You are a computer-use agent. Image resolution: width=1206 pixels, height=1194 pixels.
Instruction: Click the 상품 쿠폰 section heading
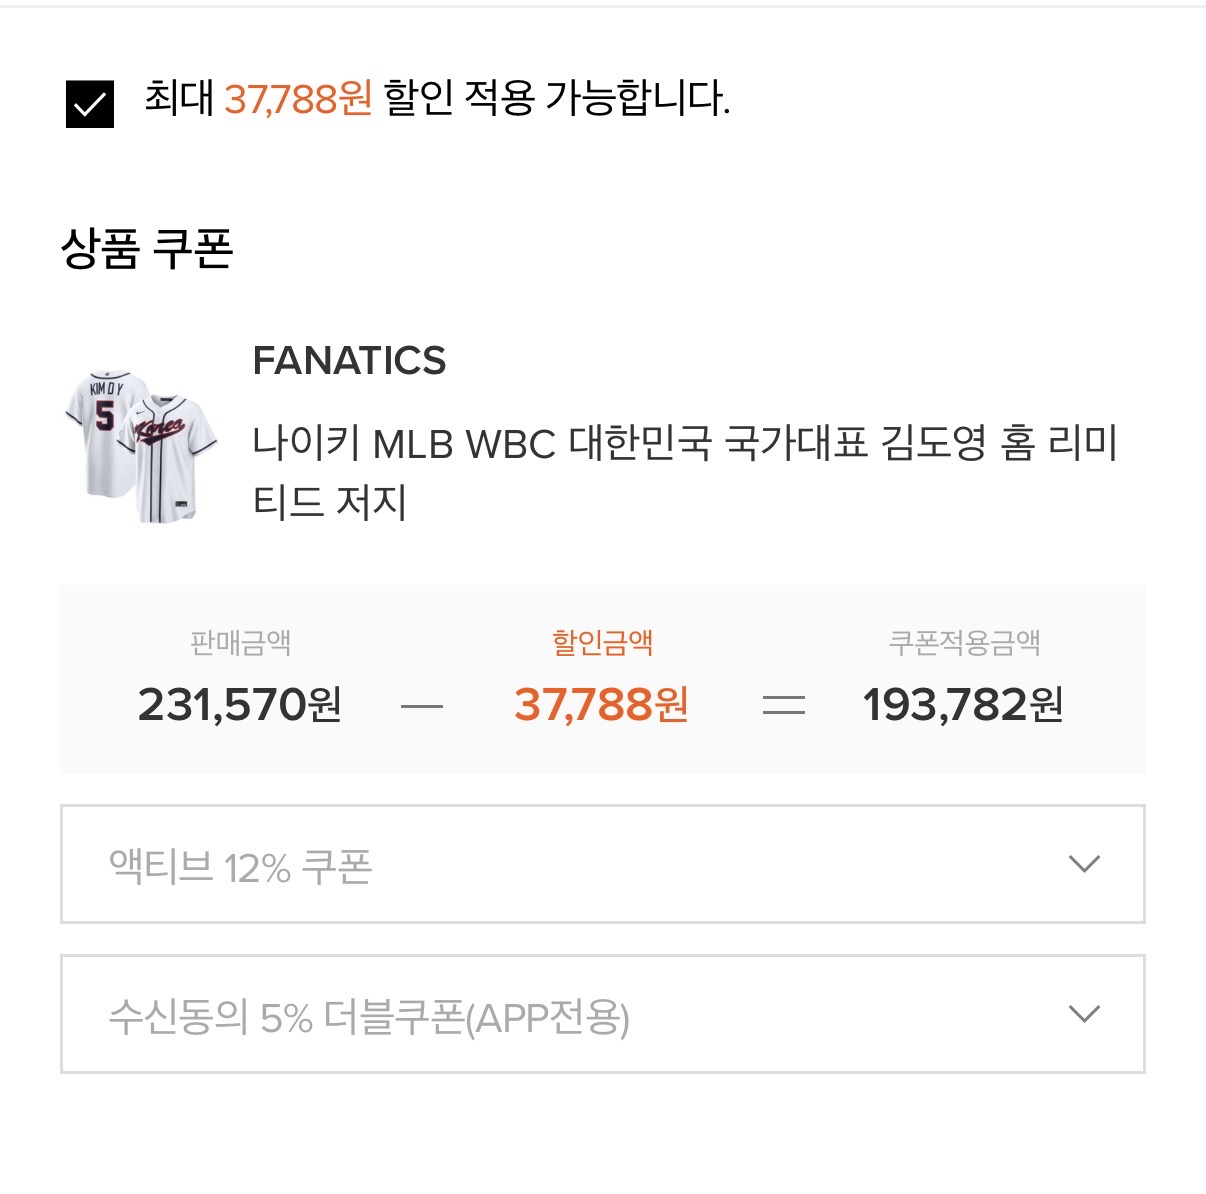pyautogui.click(x=147, y=248)
